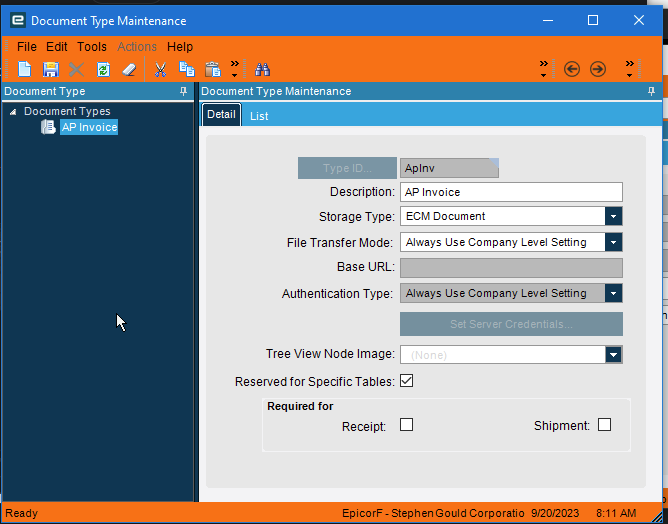Select the Detail tab
The image size is (668, 524).
point(221,115)
